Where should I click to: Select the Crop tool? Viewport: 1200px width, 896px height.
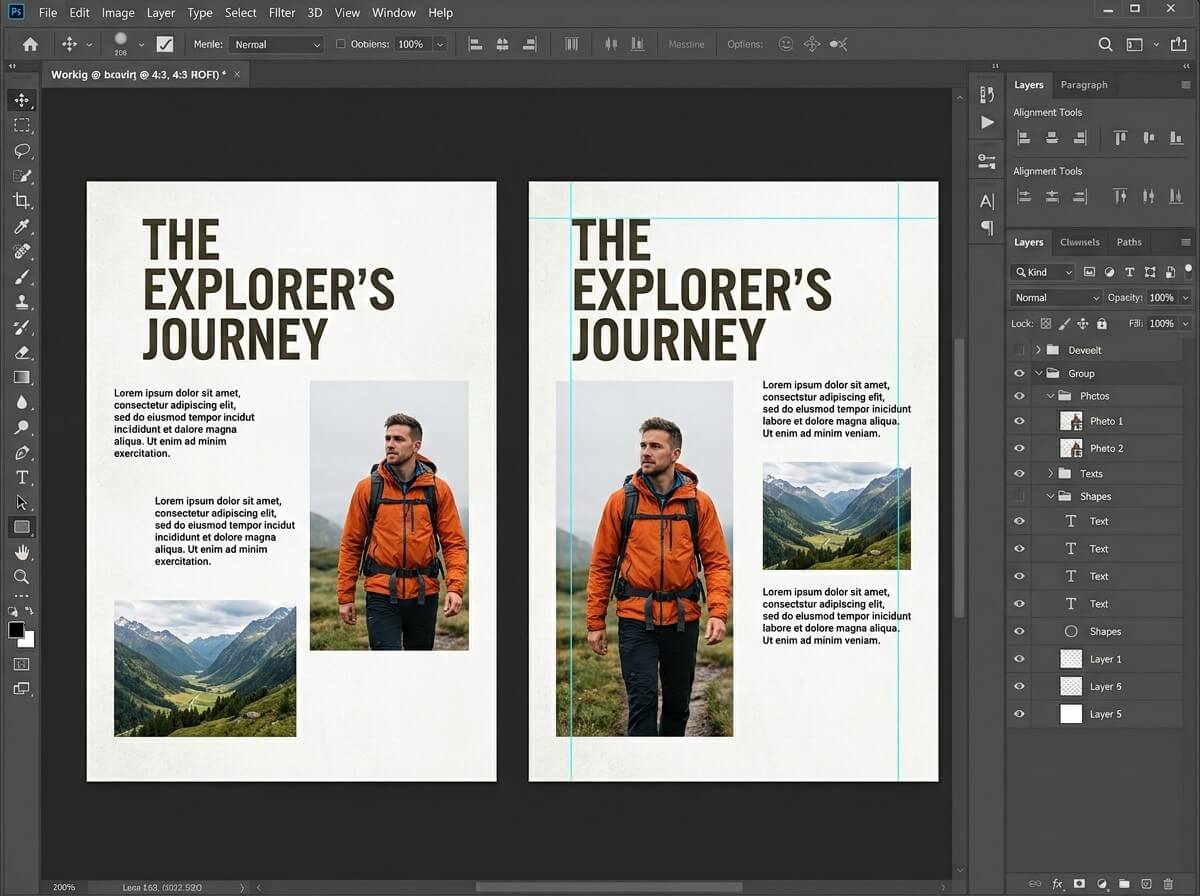(22, 201)
